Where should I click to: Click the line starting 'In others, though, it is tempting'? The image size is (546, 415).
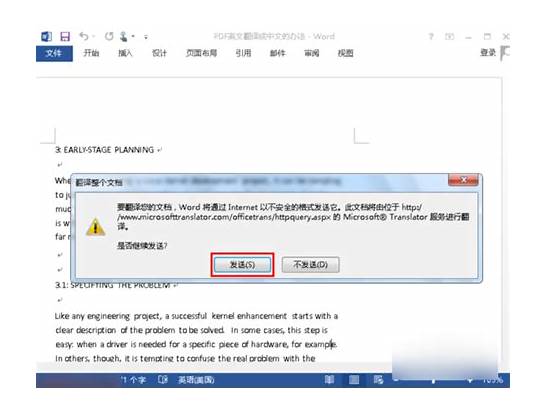(x=185, y=358)
